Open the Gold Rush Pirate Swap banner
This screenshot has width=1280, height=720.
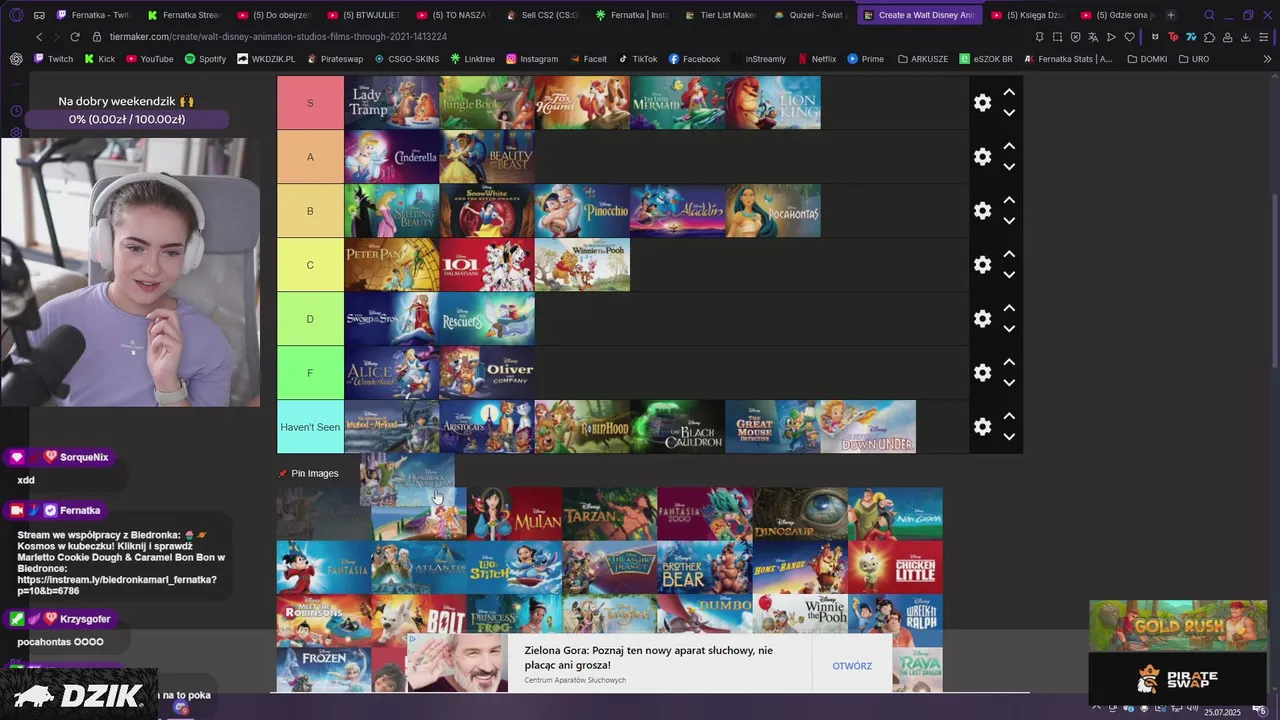[x=1177, y=652]
